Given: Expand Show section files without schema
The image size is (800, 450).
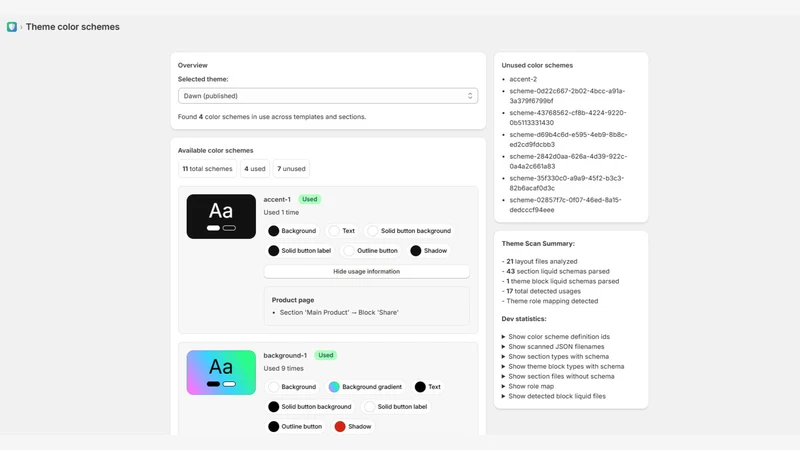Looking at the screenshot, I should click(x=558, y=376).
